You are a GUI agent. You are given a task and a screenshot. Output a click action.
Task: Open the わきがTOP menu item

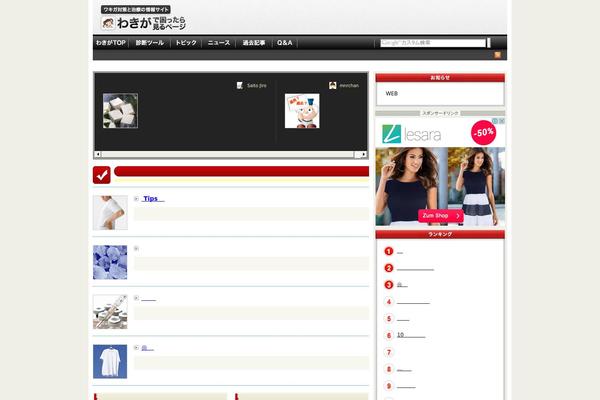coord(111,43)
